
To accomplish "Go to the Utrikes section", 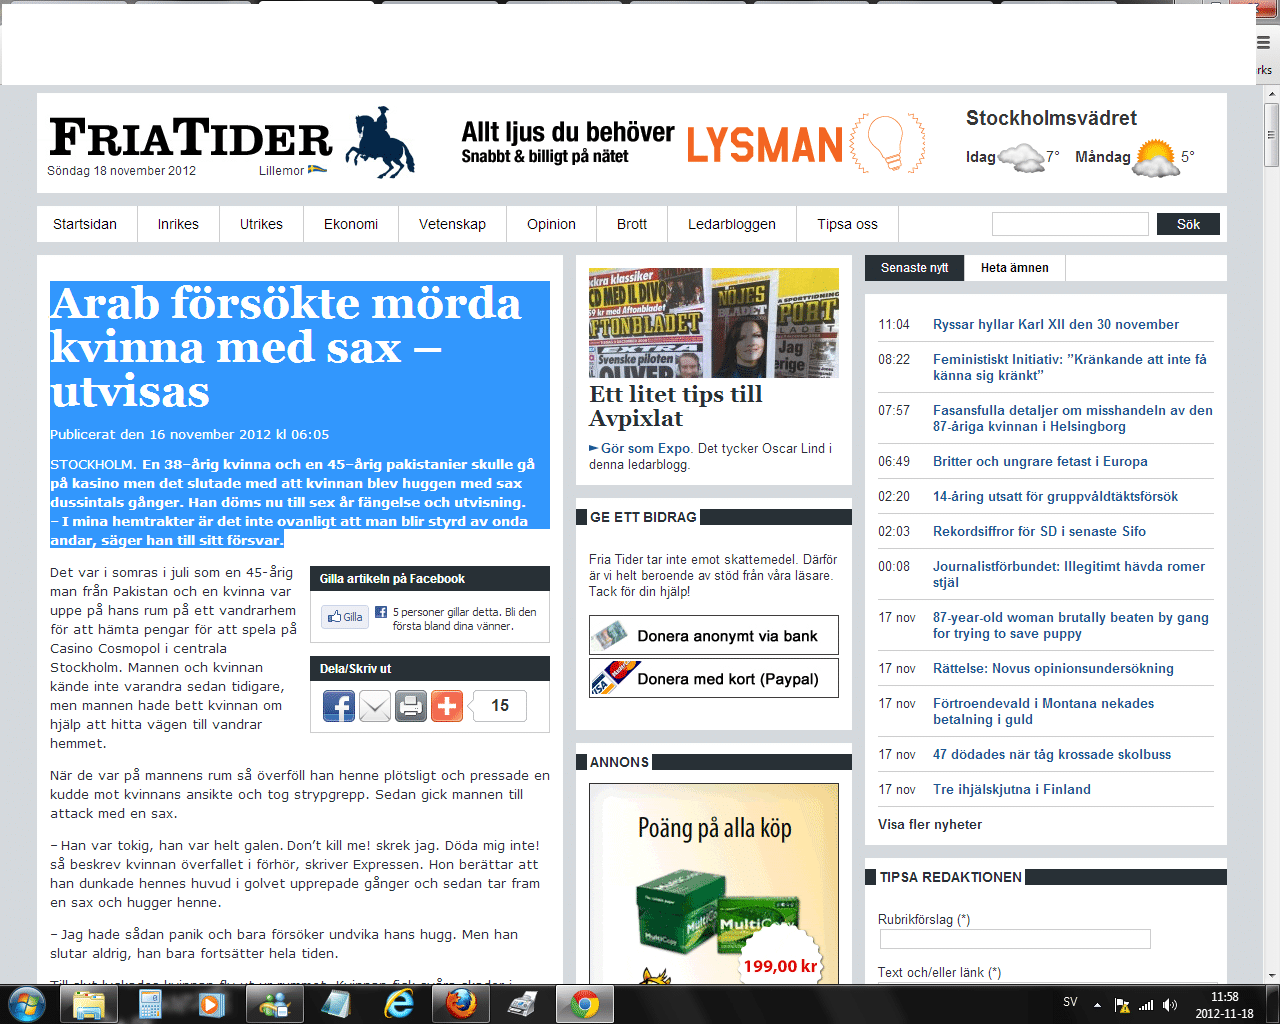I will 261,224.
